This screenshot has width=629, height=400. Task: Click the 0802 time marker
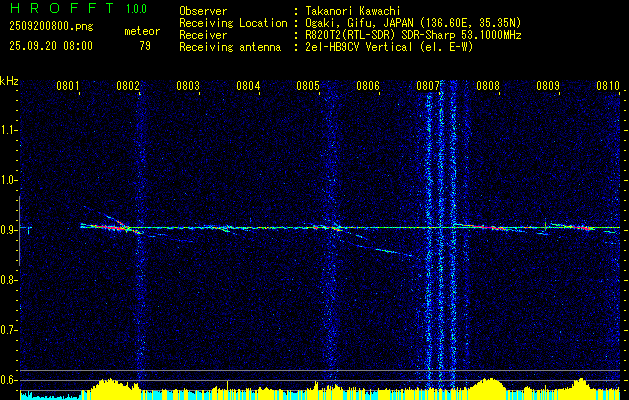(x=128, y=86)
